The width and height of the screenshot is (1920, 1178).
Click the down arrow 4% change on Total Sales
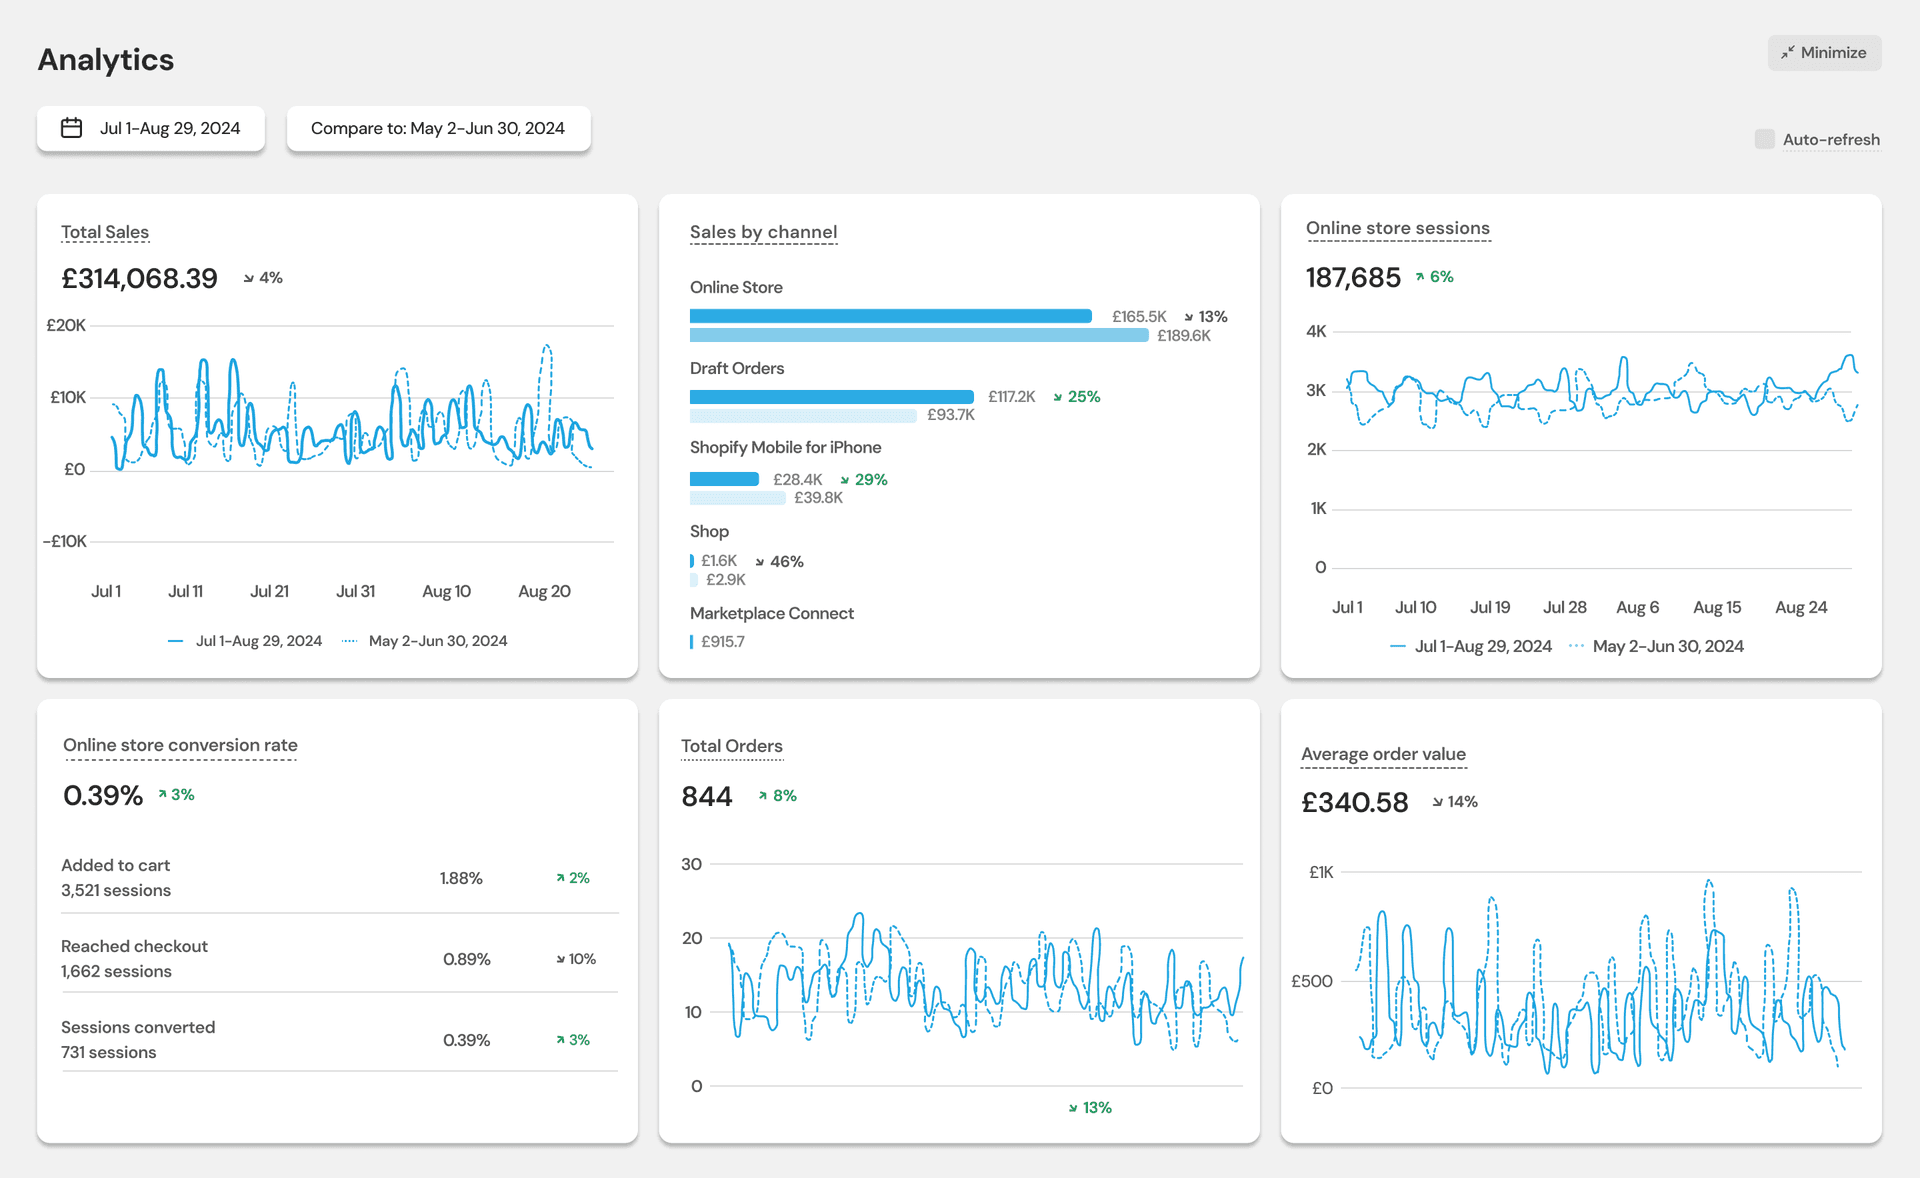[x=263, y=278]
